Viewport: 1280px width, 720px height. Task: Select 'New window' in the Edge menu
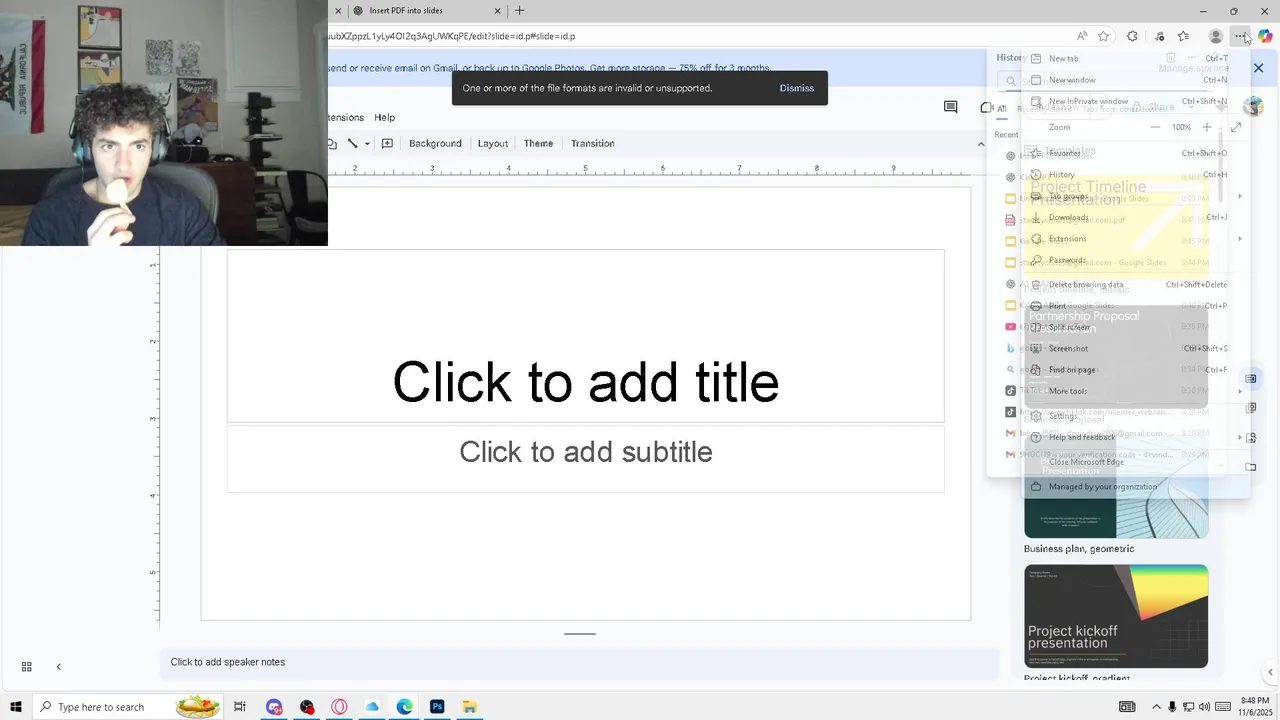pos(1136,80)
